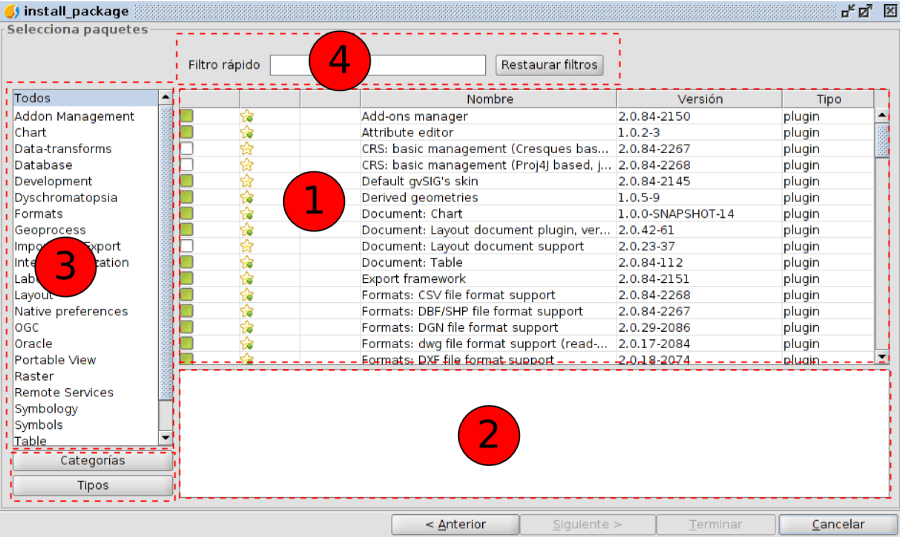The image size is (900, 537).
Task: Check the CRS Cresques based package checkbox
Action: coord(187,149)
